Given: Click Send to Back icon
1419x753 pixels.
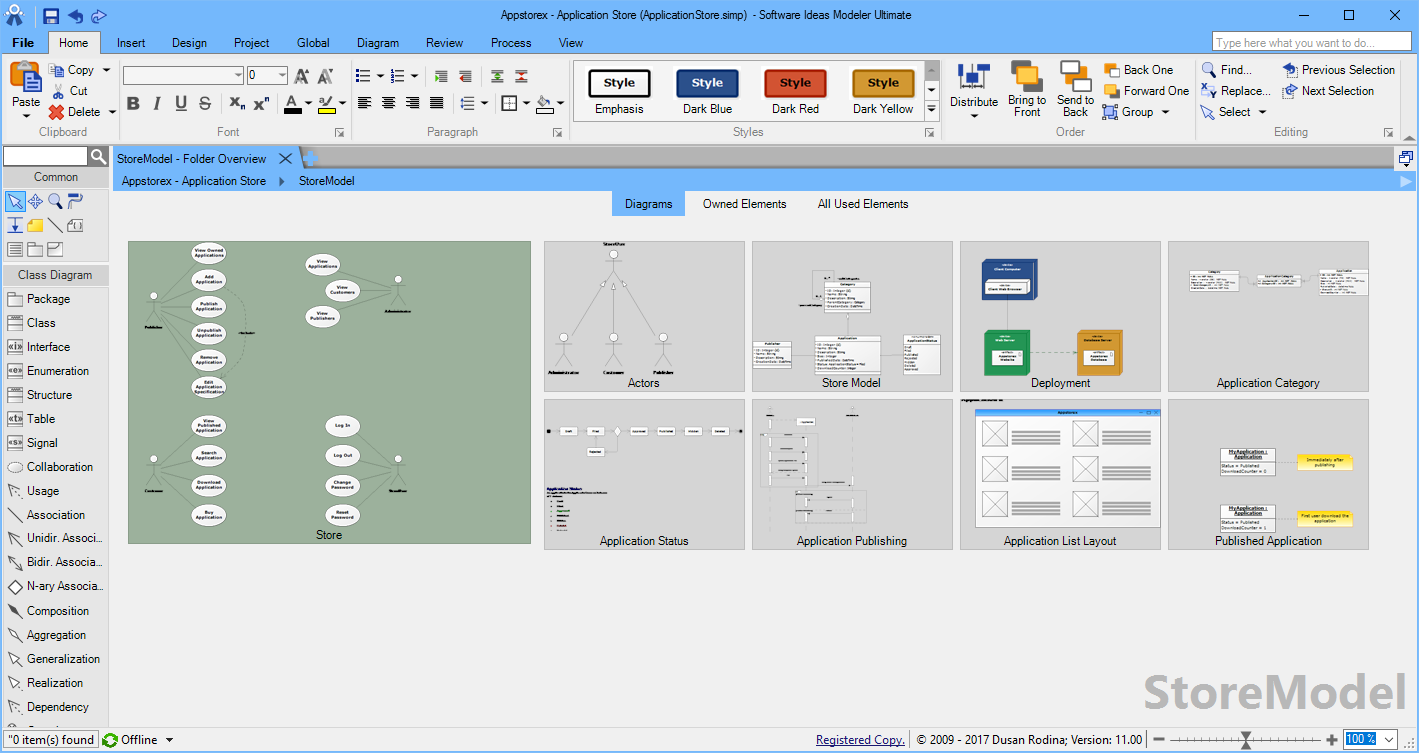Looking at the screenshot, I should click(1075, 77).
